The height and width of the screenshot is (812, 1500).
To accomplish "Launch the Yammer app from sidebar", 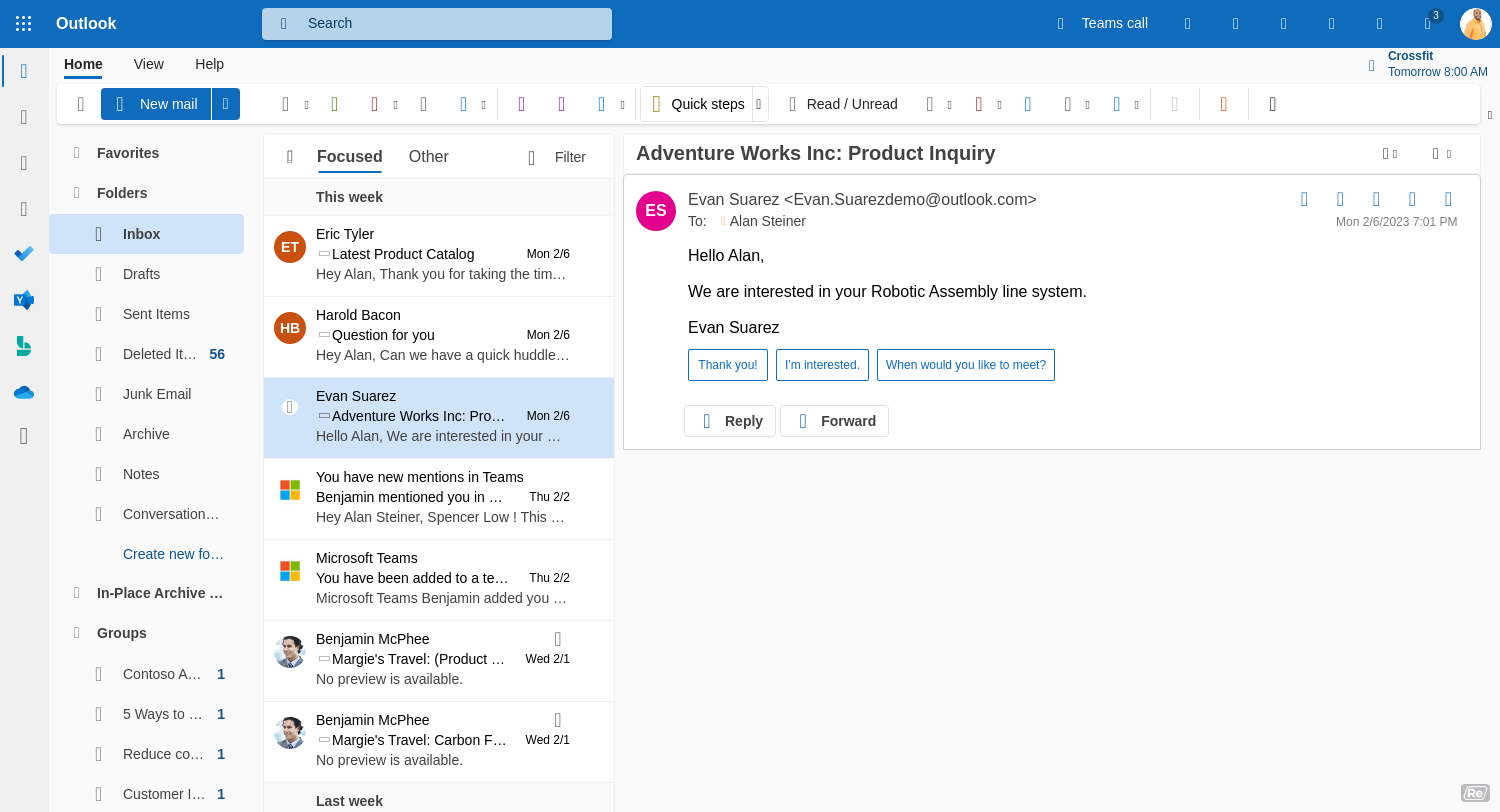I will 24,300.
